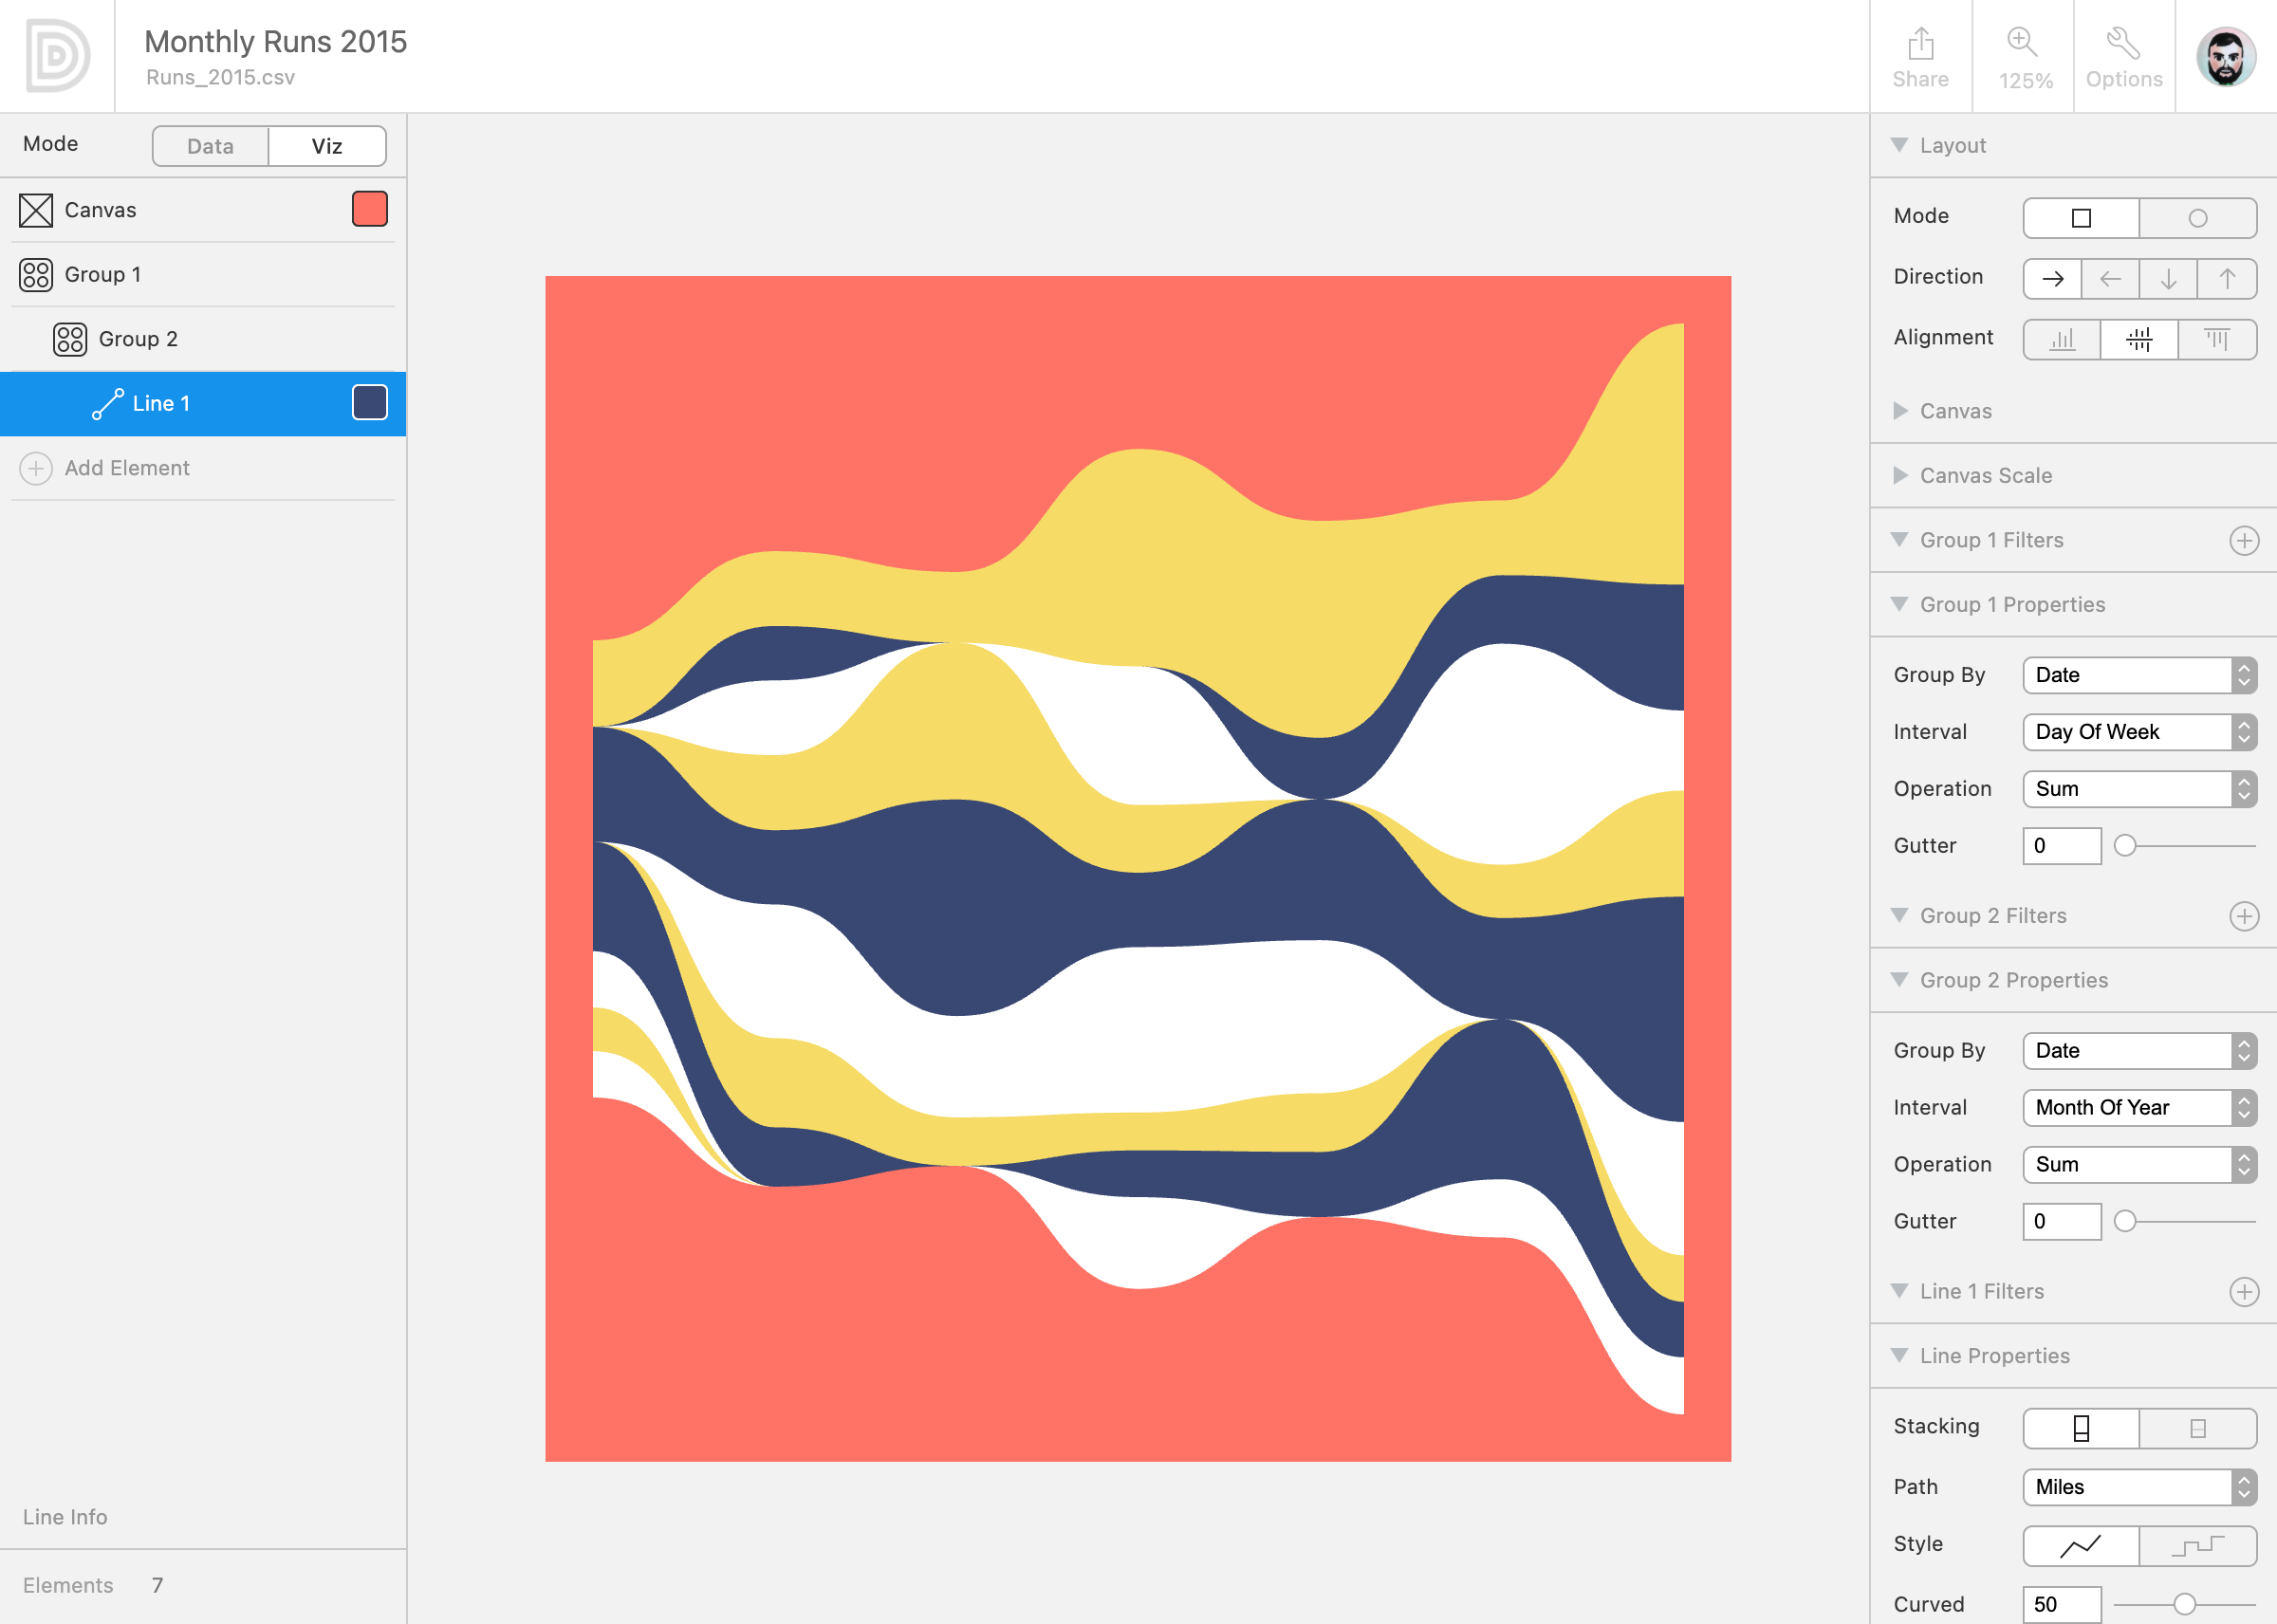Set direction to down arrow
Screen dimensions: 2277x1624
tap(2169, 279)
